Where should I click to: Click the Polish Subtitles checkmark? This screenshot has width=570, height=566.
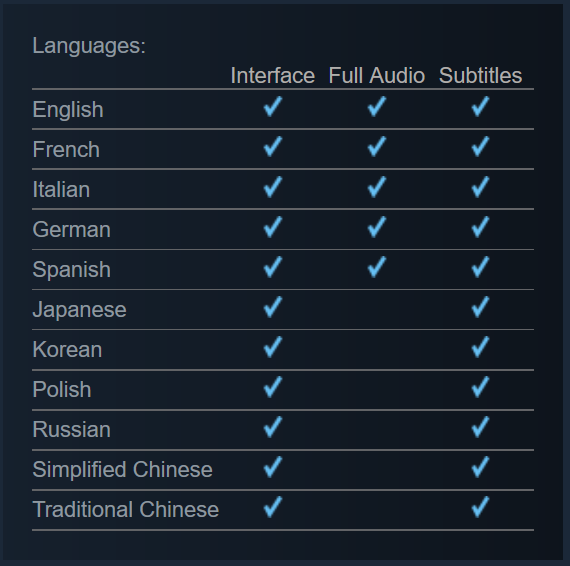pyautogui.click(x=480, y=387)
